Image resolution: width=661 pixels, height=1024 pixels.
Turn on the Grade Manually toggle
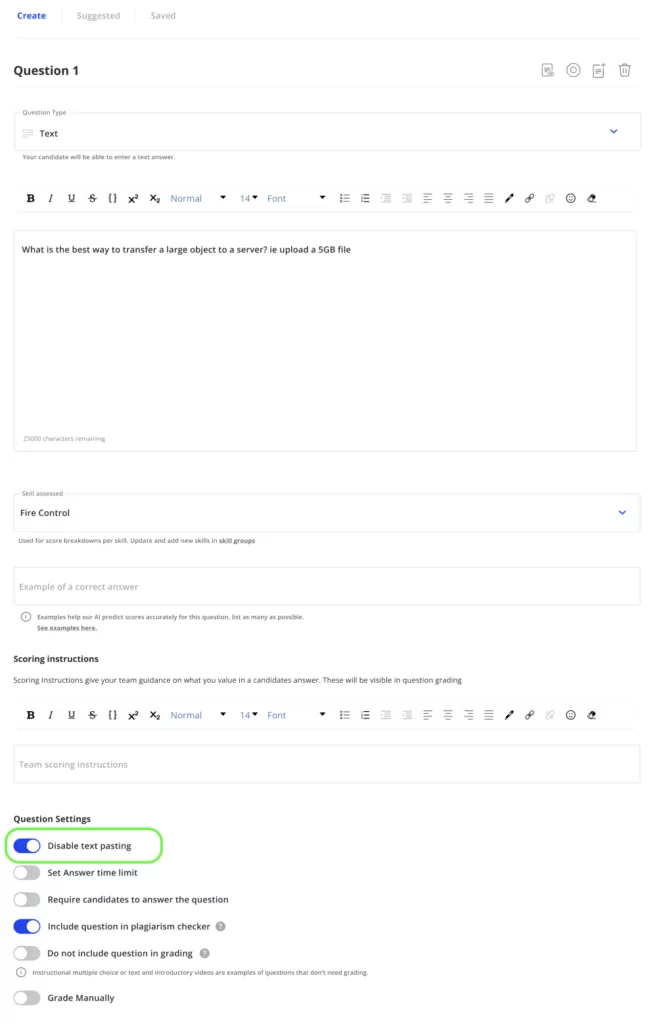pyautogui.click(x=27, y=998)
